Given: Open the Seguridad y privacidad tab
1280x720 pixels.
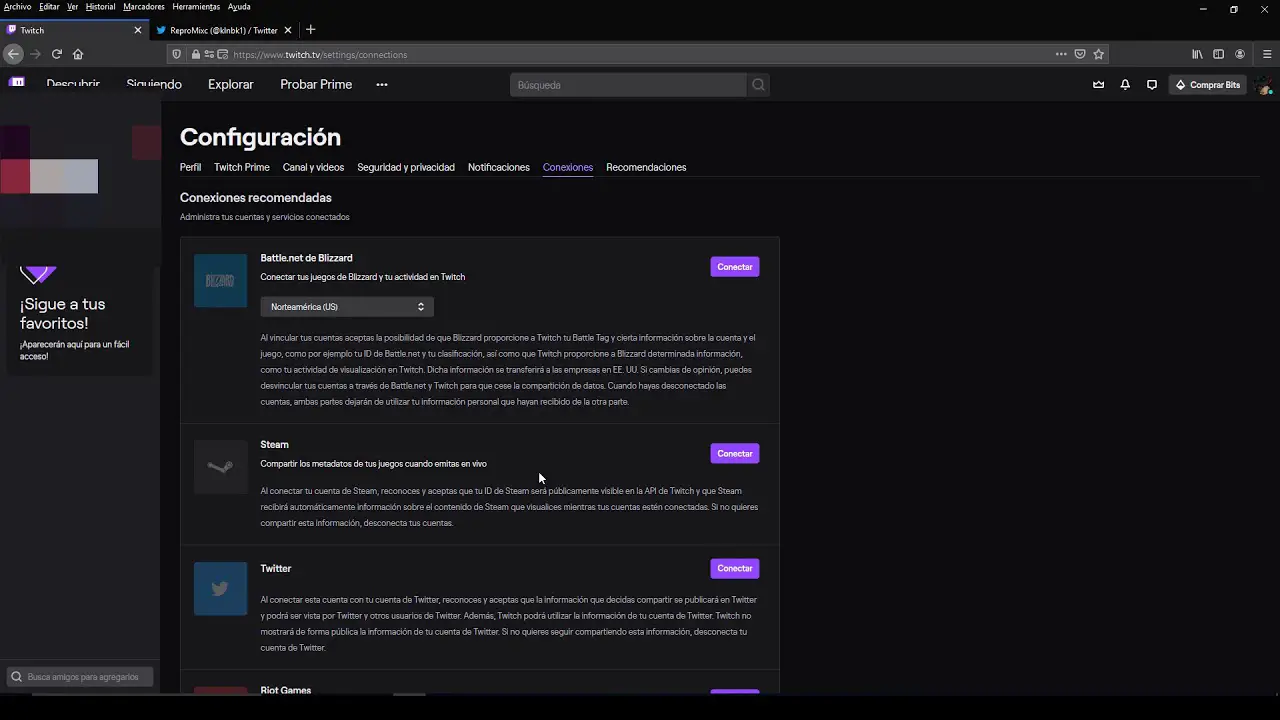Looking at the screenshot, I should pyautogui.click(x=406, y=167).
